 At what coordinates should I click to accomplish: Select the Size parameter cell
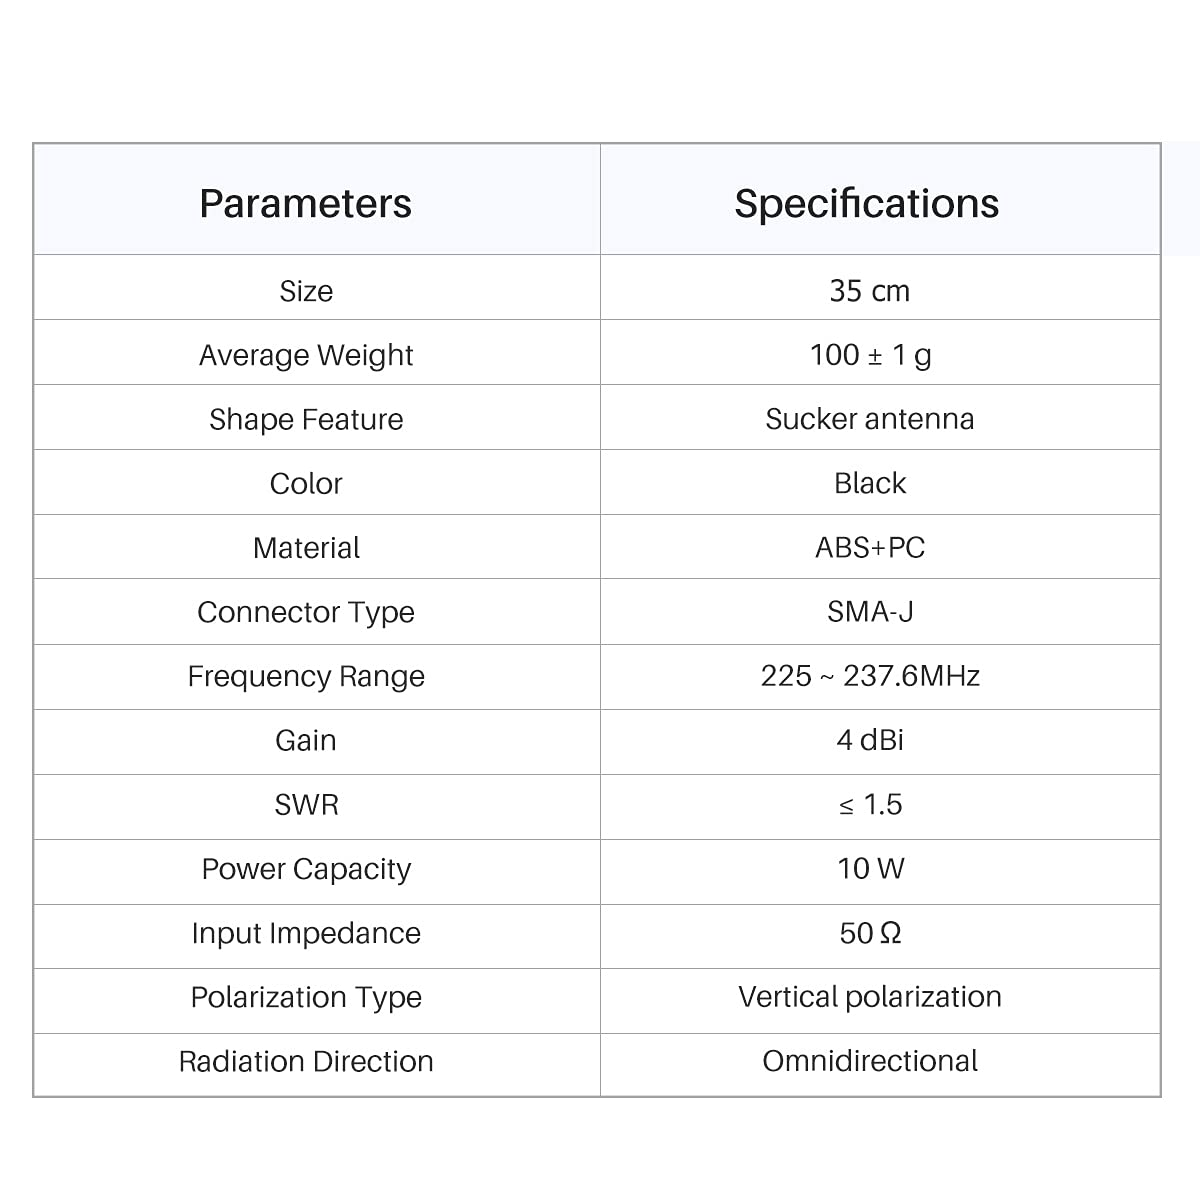pos(306,291)
